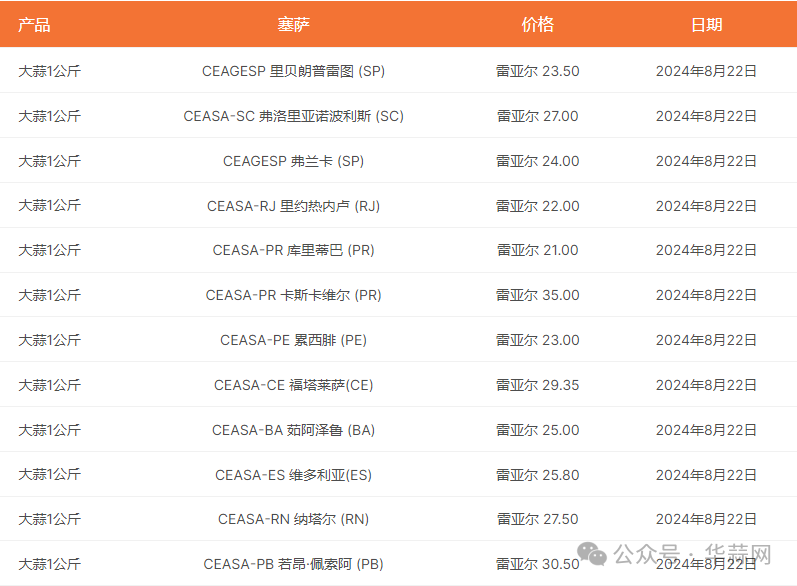Click the date in the 维多利亚 row
The image size is (797, 586).
click(x=706, y=475)
